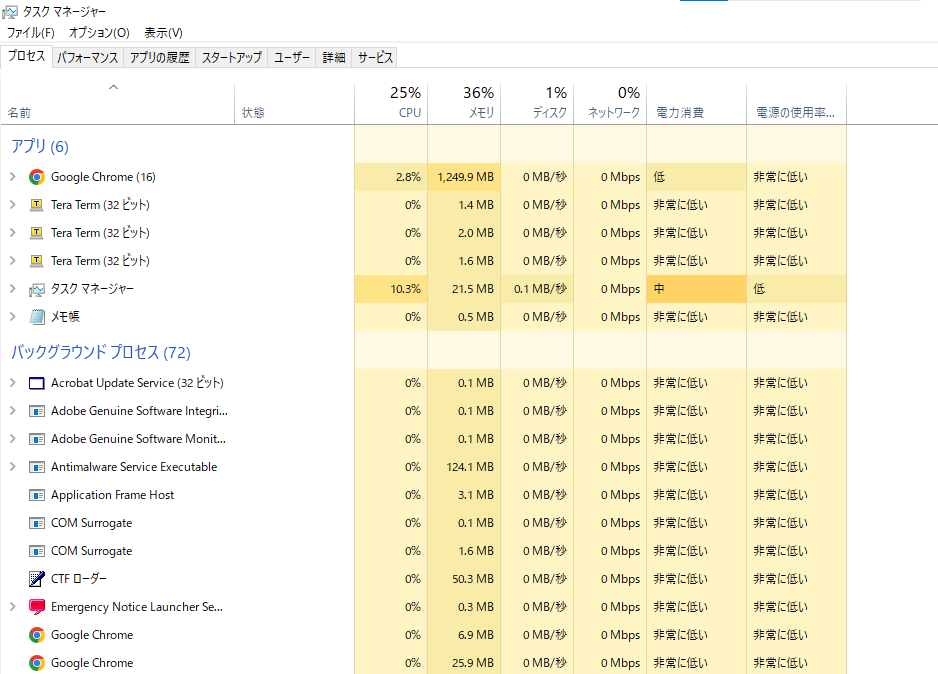Switch to the スタートアップ tab
Screen dimensions: 938x674
point(231,58)
